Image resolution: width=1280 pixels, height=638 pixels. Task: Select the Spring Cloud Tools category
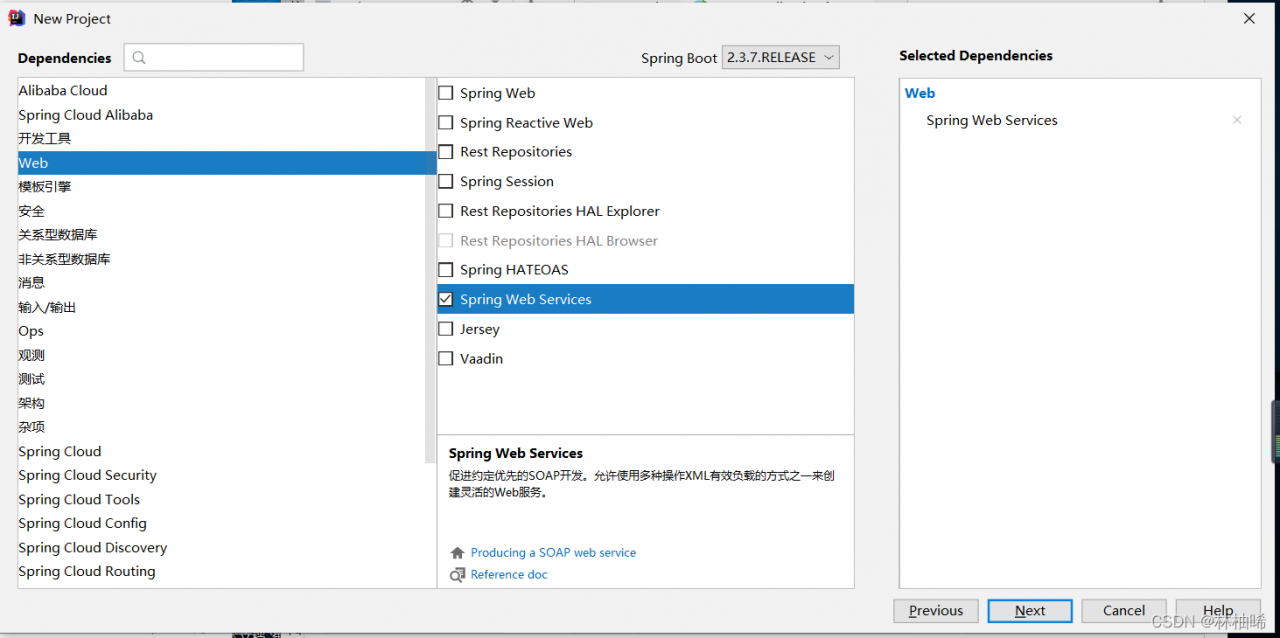coord(221,500)
